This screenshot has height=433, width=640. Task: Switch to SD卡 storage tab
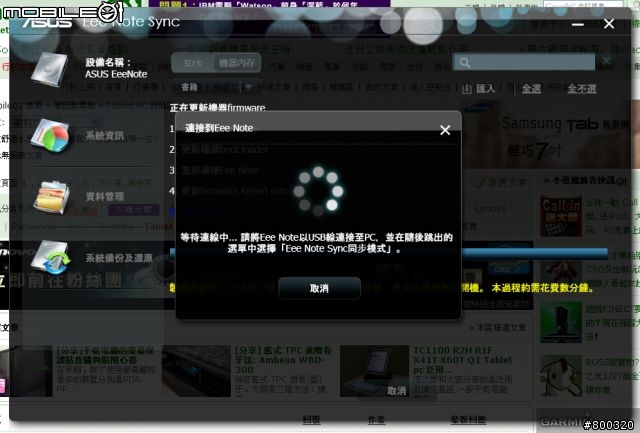coord(193,63)
